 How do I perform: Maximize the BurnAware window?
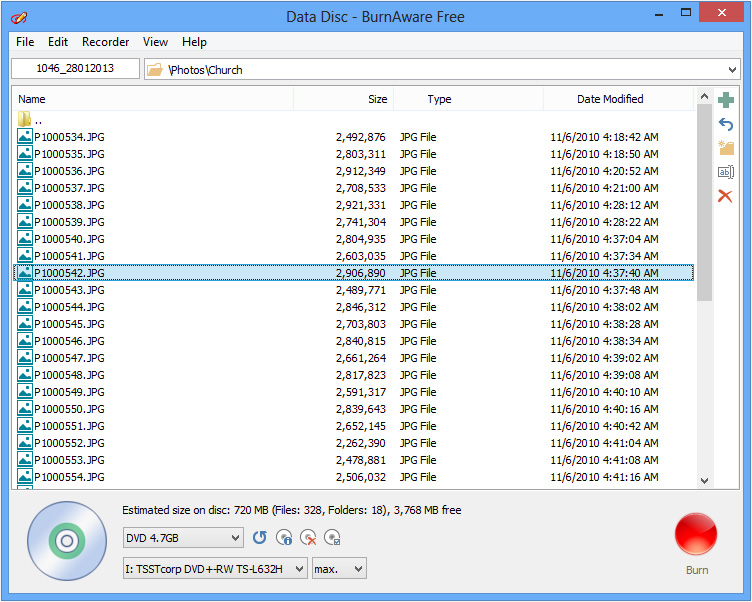(686, 13)
